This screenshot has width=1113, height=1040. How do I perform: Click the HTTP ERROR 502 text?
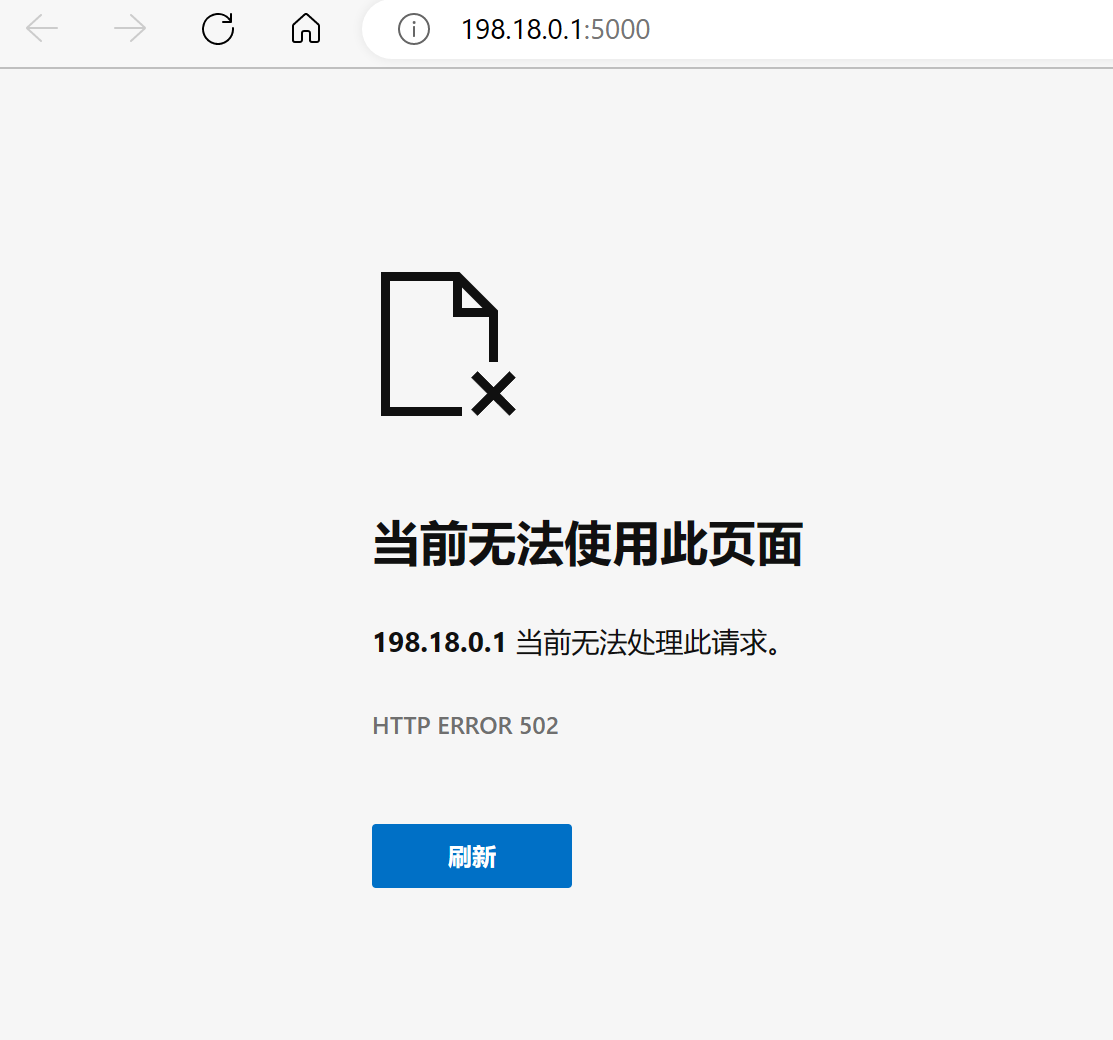click(x=465, y=726)
